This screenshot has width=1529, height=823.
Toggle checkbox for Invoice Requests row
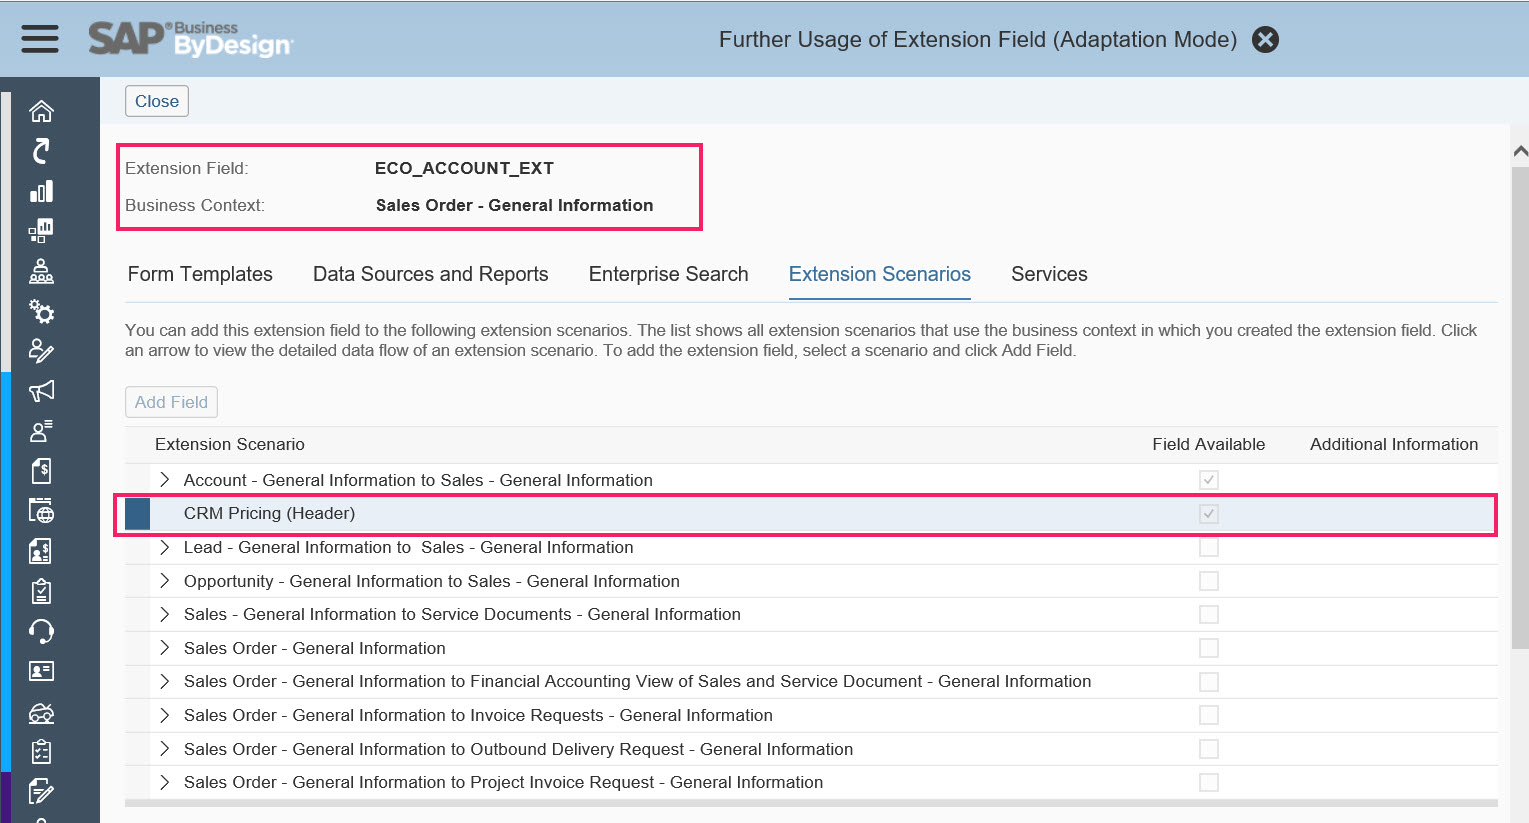1209,715
